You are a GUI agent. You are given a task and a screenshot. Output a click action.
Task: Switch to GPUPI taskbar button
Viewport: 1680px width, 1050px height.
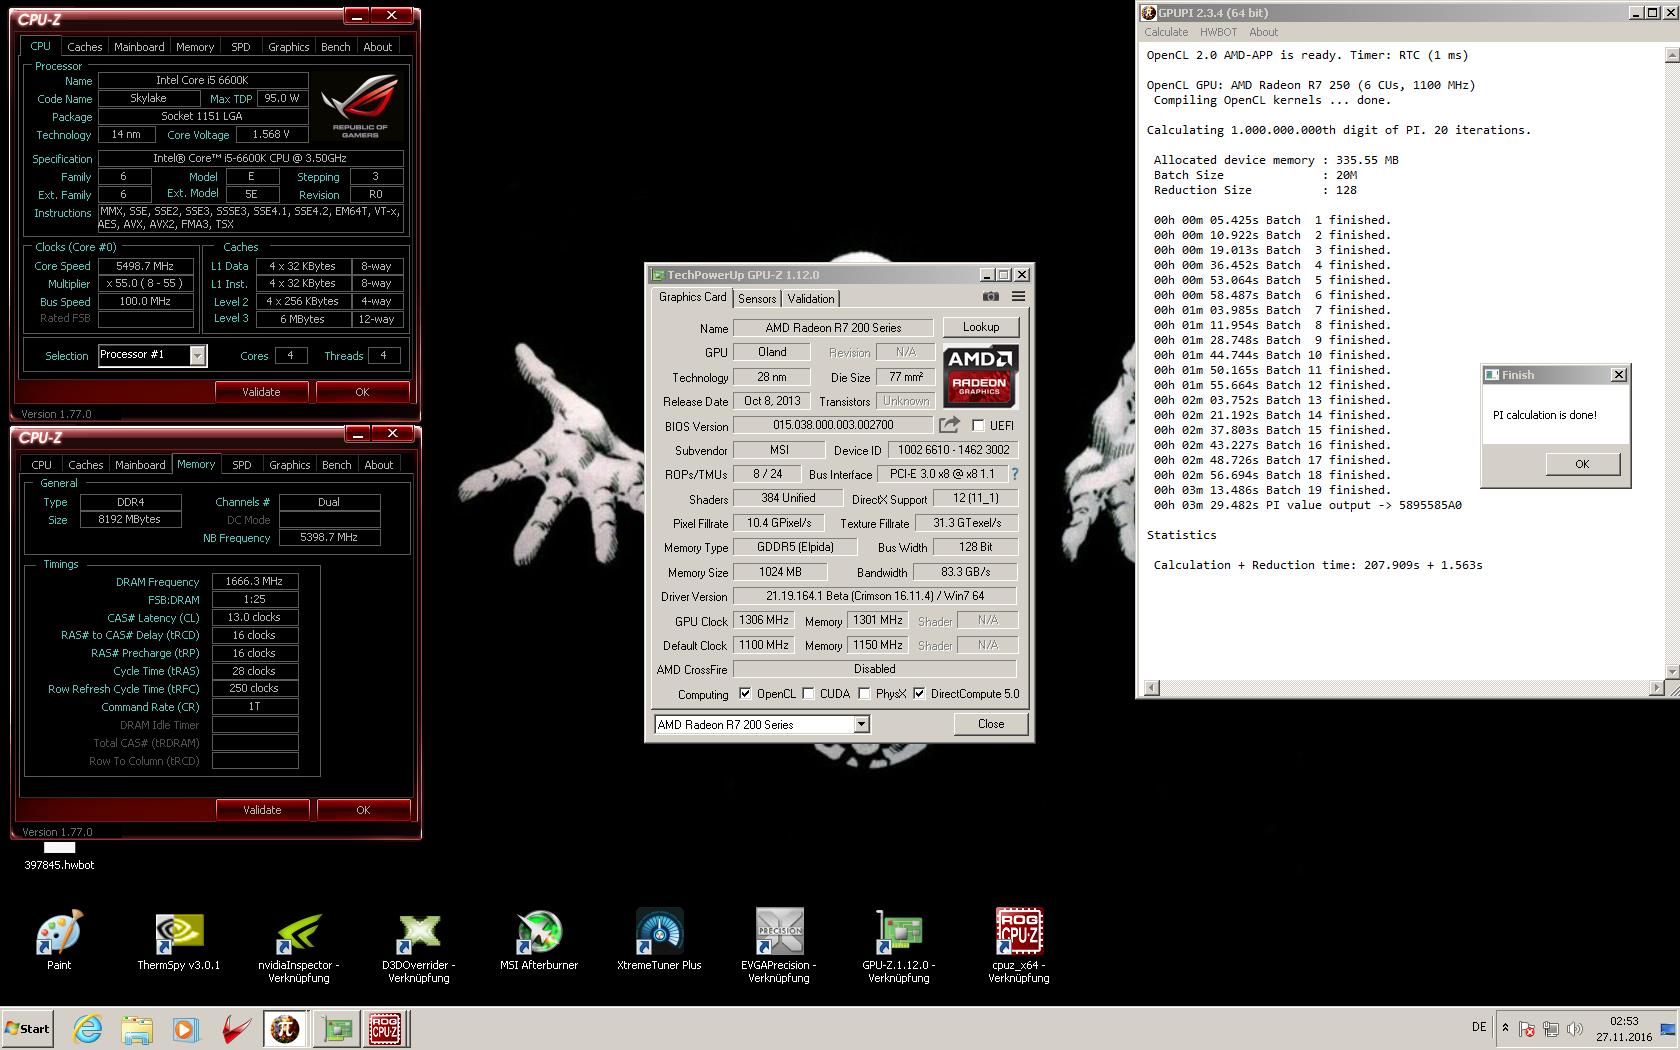pos(286,1029)
